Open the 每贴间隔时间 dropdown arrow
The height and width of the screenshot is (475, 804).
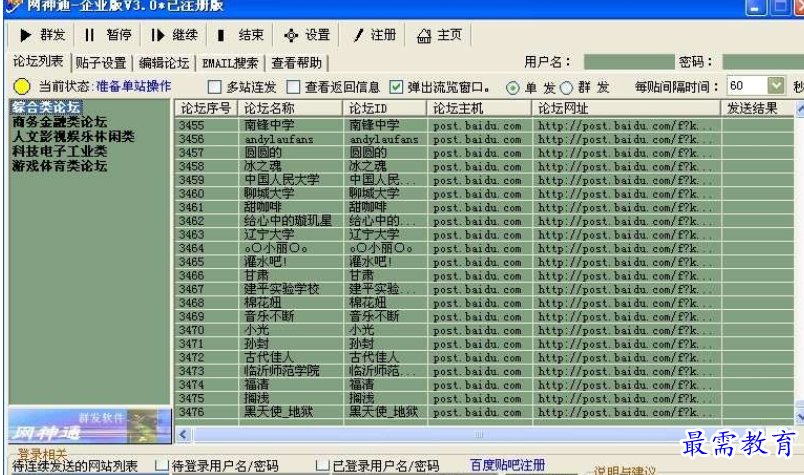click(776, 86)
